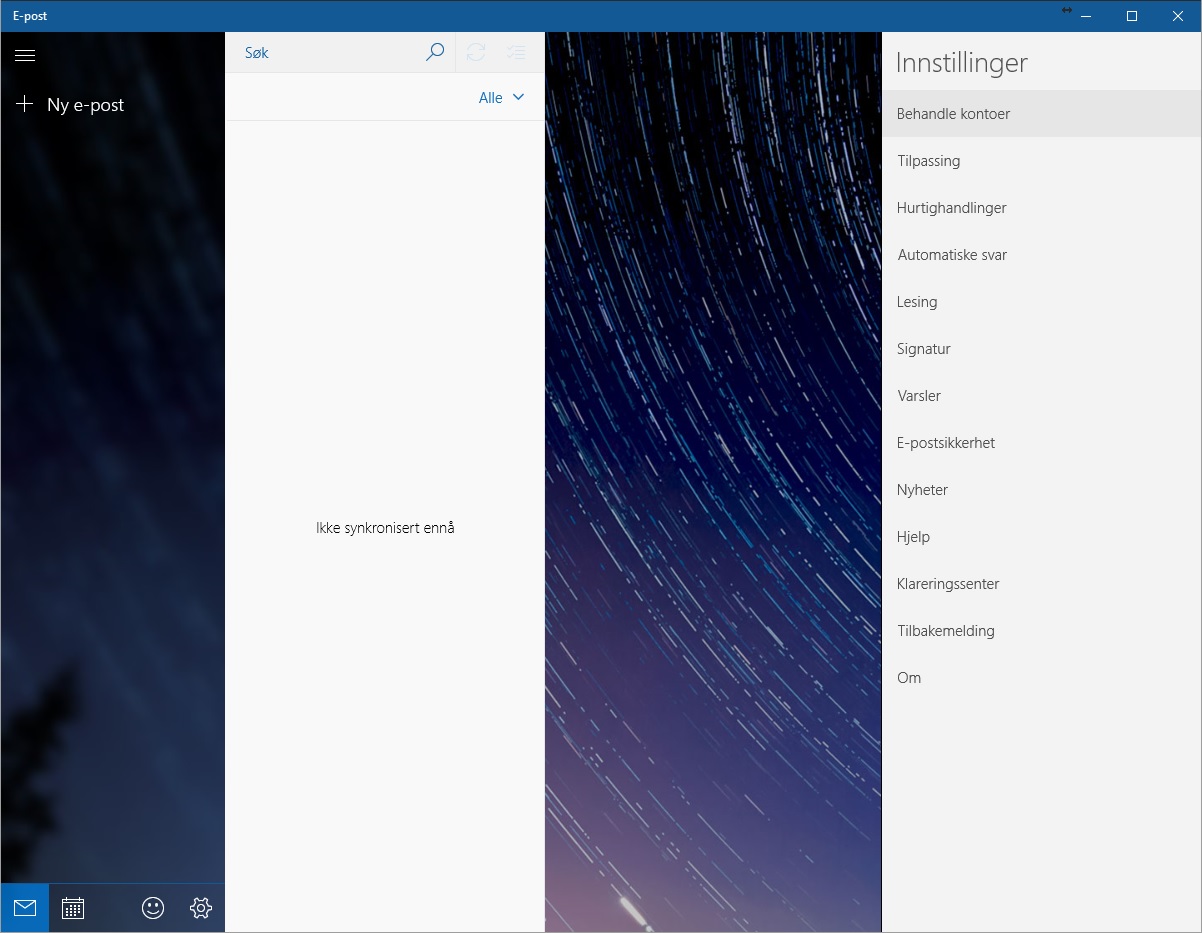The height and width of the screenshot is (933, 1202).
Task: Enter selection mode via checklist icon
Action: tap(516, 52)
